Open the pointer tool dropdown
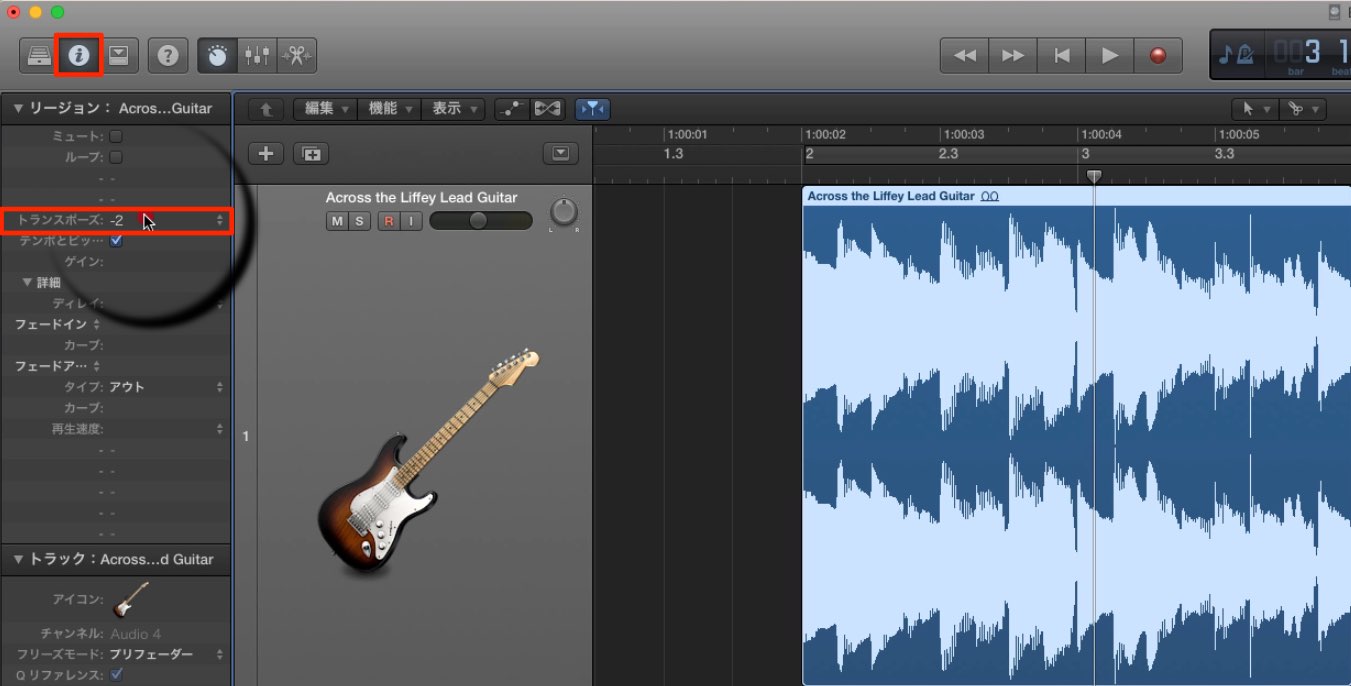This screenshot has width=1351, height=686. click(1255, 109)
